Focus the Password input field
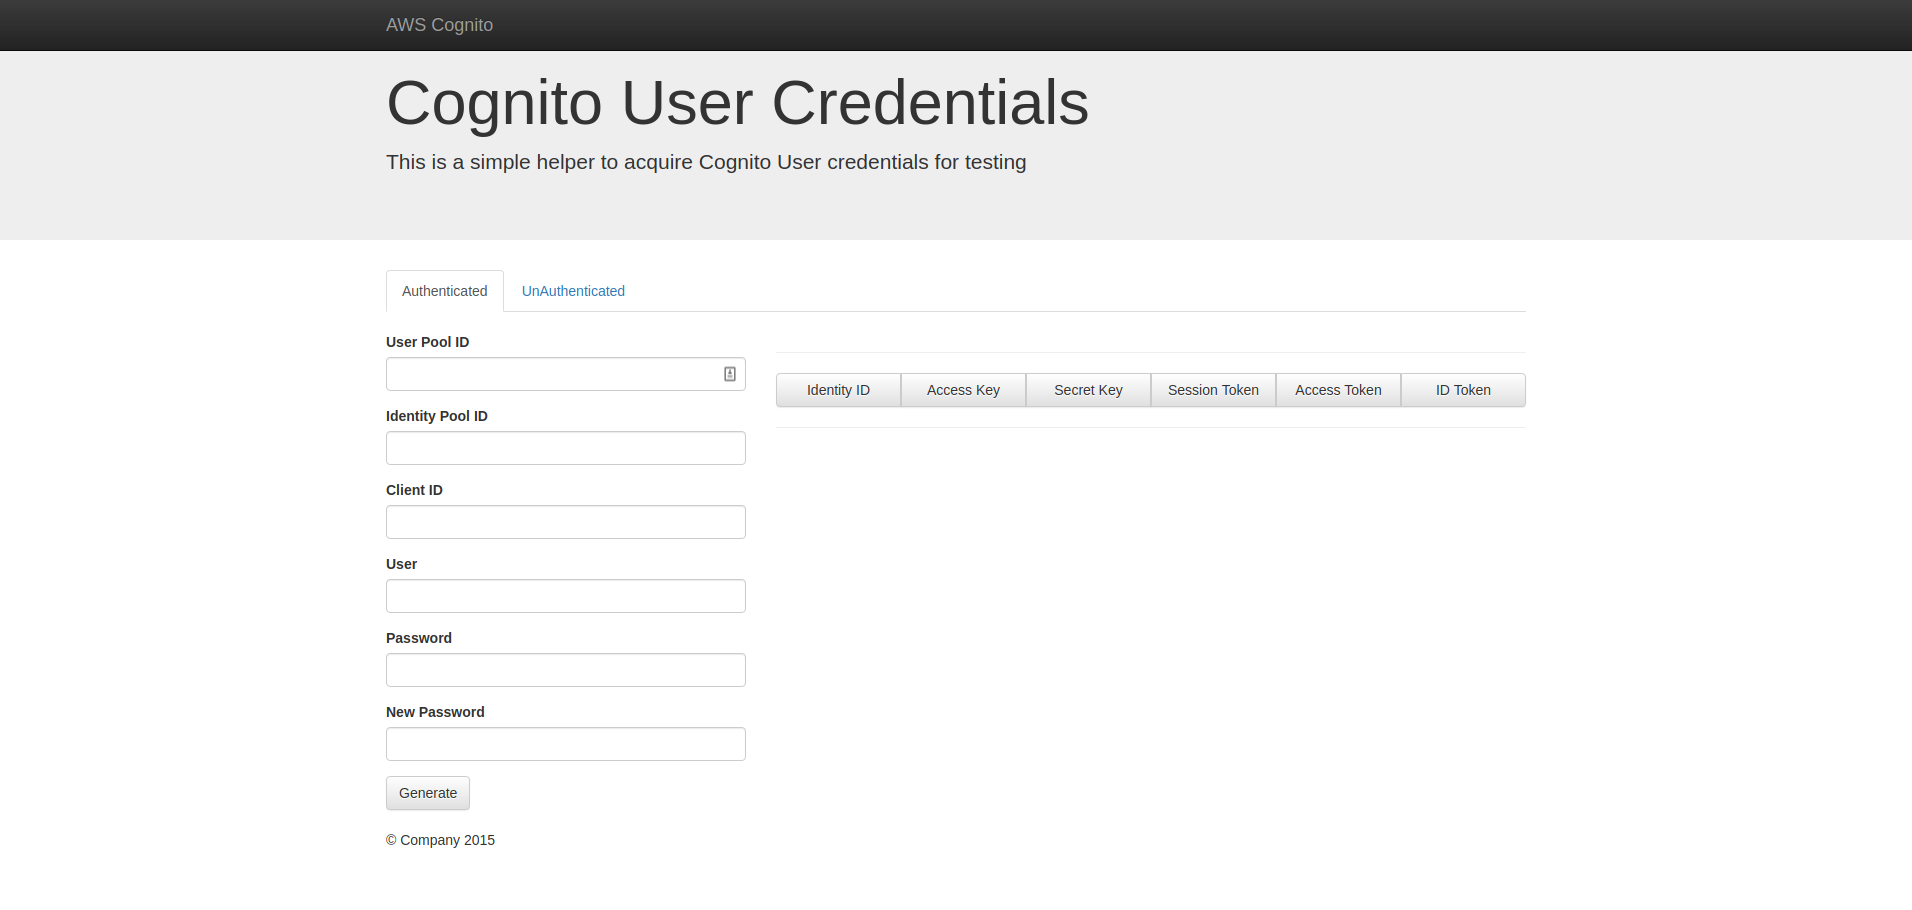 coord(566,670)
